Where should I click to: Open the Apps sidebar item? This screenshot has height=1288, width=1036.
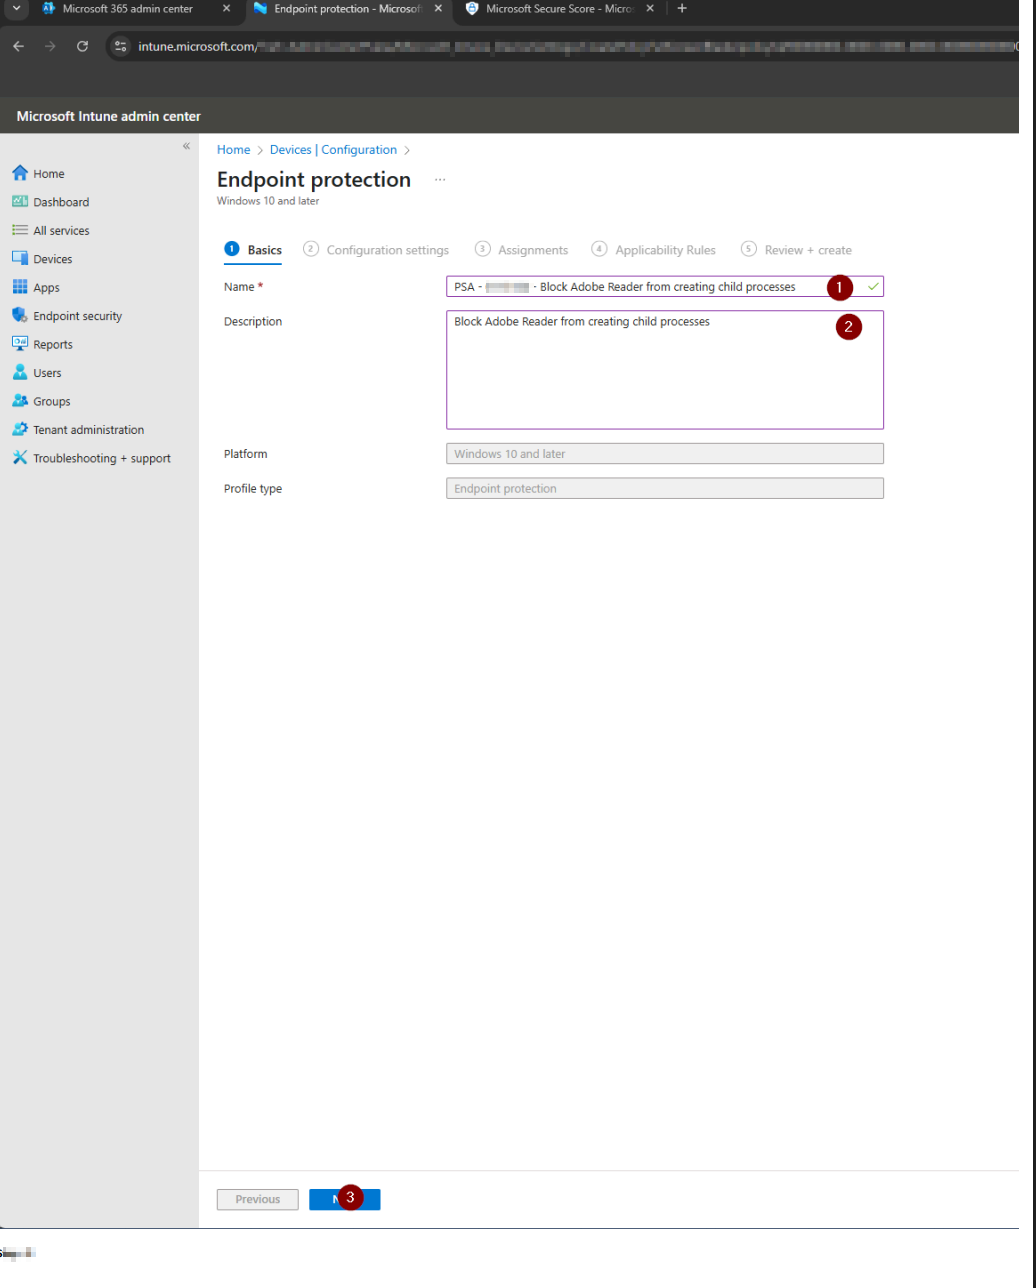tap(36, 287)
